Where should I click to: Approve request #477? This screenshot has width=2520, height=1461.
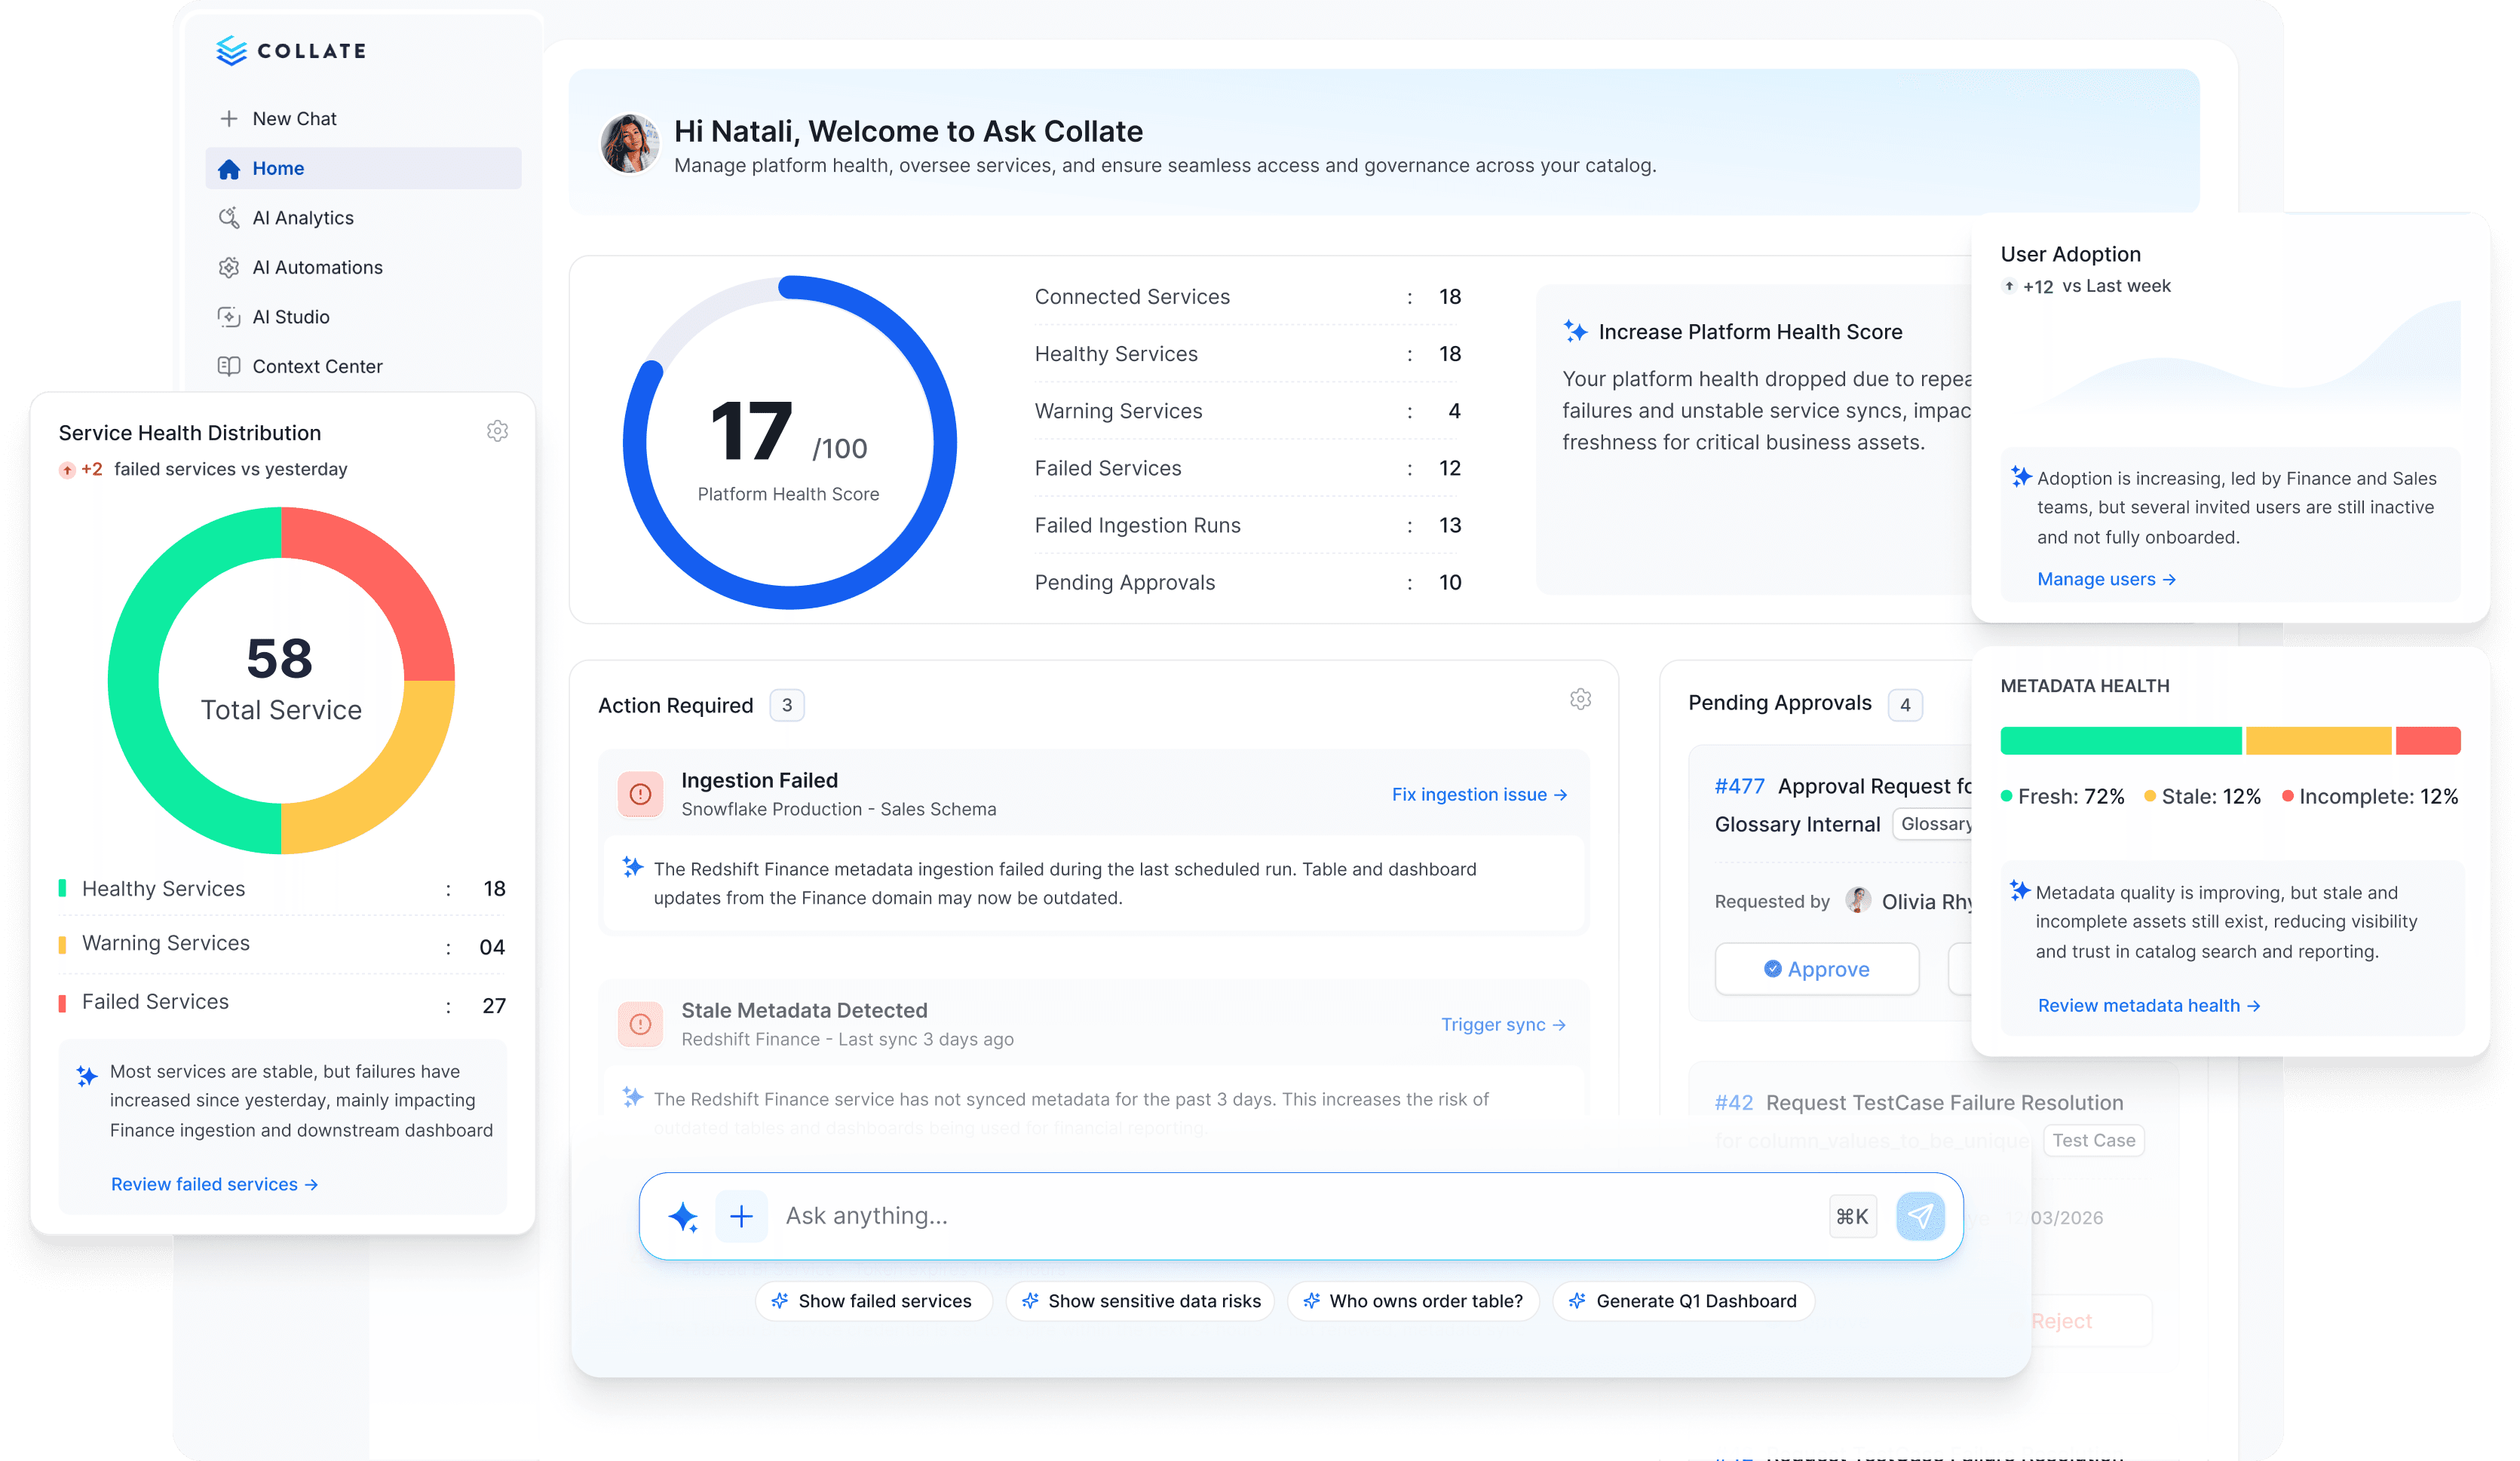1816,968
